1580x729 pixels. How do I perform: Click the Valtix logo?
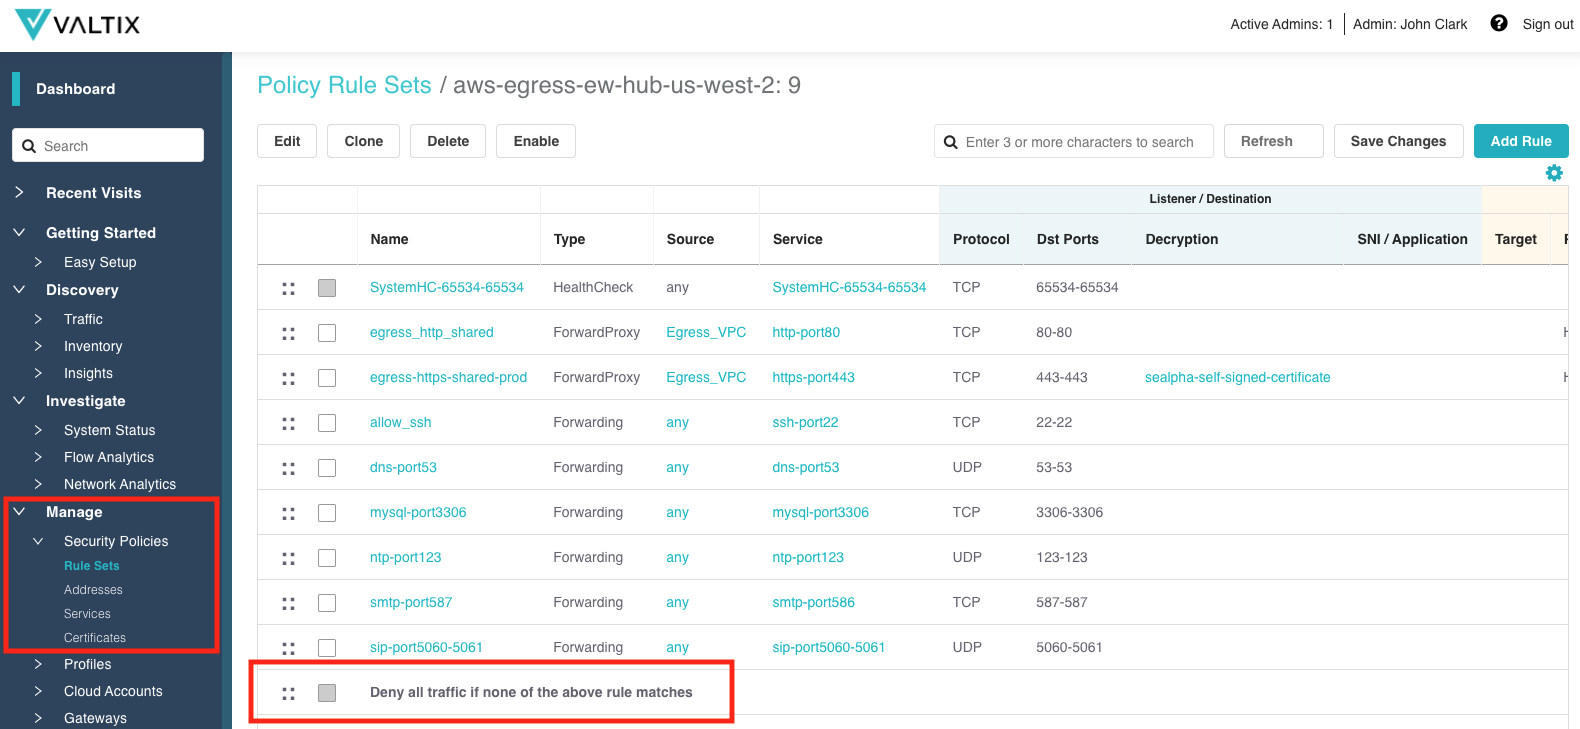[78, 24]
